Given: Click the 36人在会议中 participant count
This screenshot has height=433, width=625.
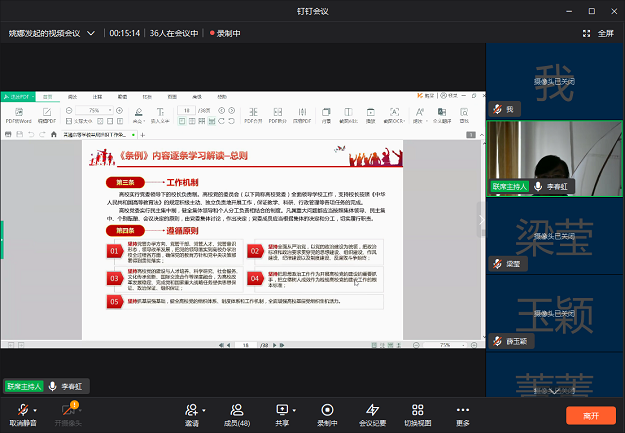Looking at the screenshot, I should point(176,33).
